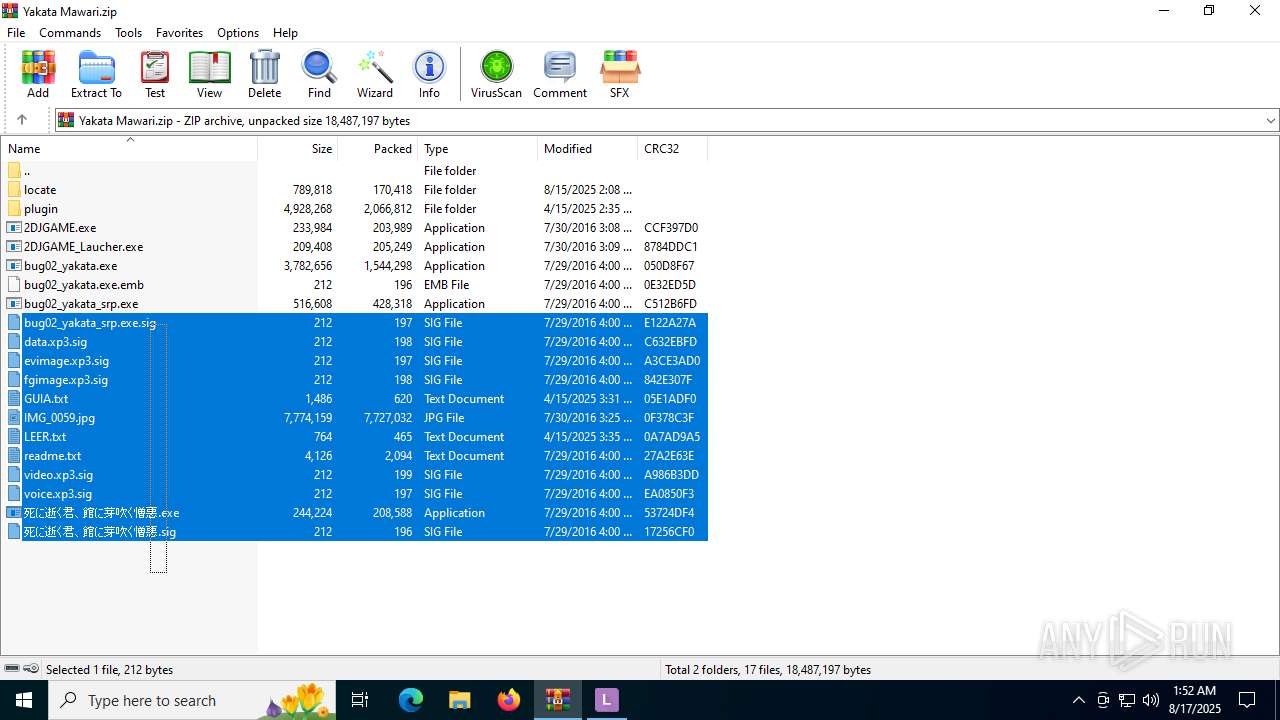This screenshot has height=720, width=1280.
Task: Open Task View on taskbar
Action: [x=360, y=700]
